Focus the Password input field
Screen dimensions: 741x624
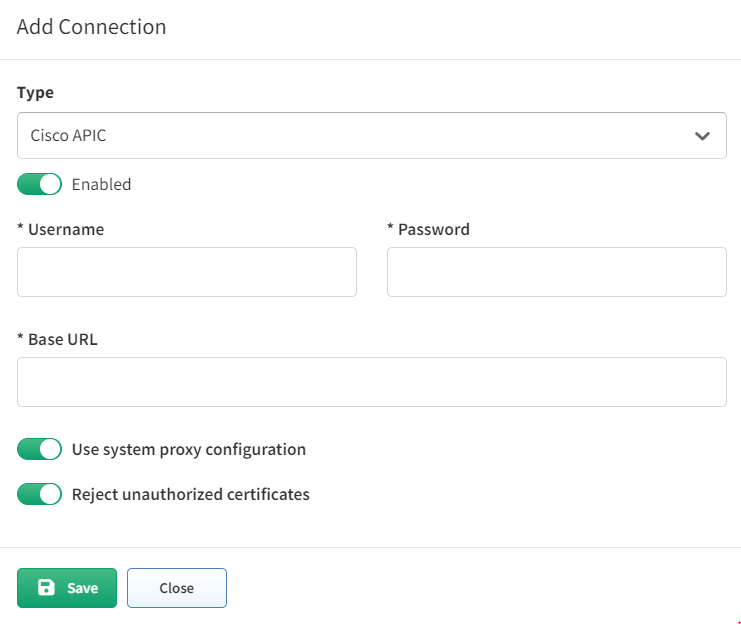pyautogui.click(x=557, y=272)
